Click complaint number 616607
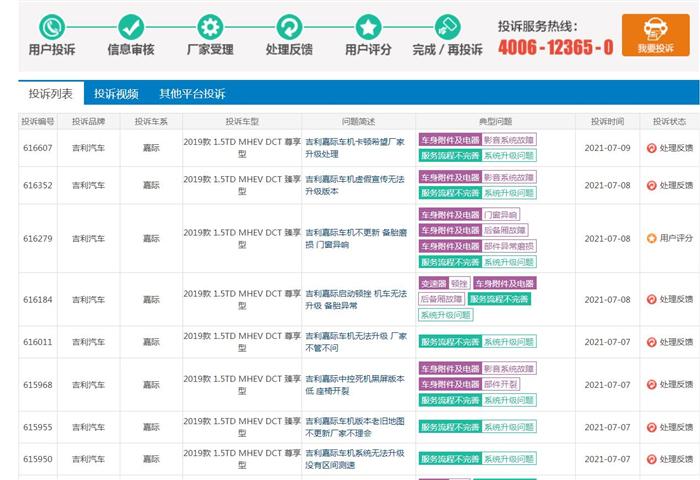This screenshot has width=700, height=480. (x=38, y=148)
